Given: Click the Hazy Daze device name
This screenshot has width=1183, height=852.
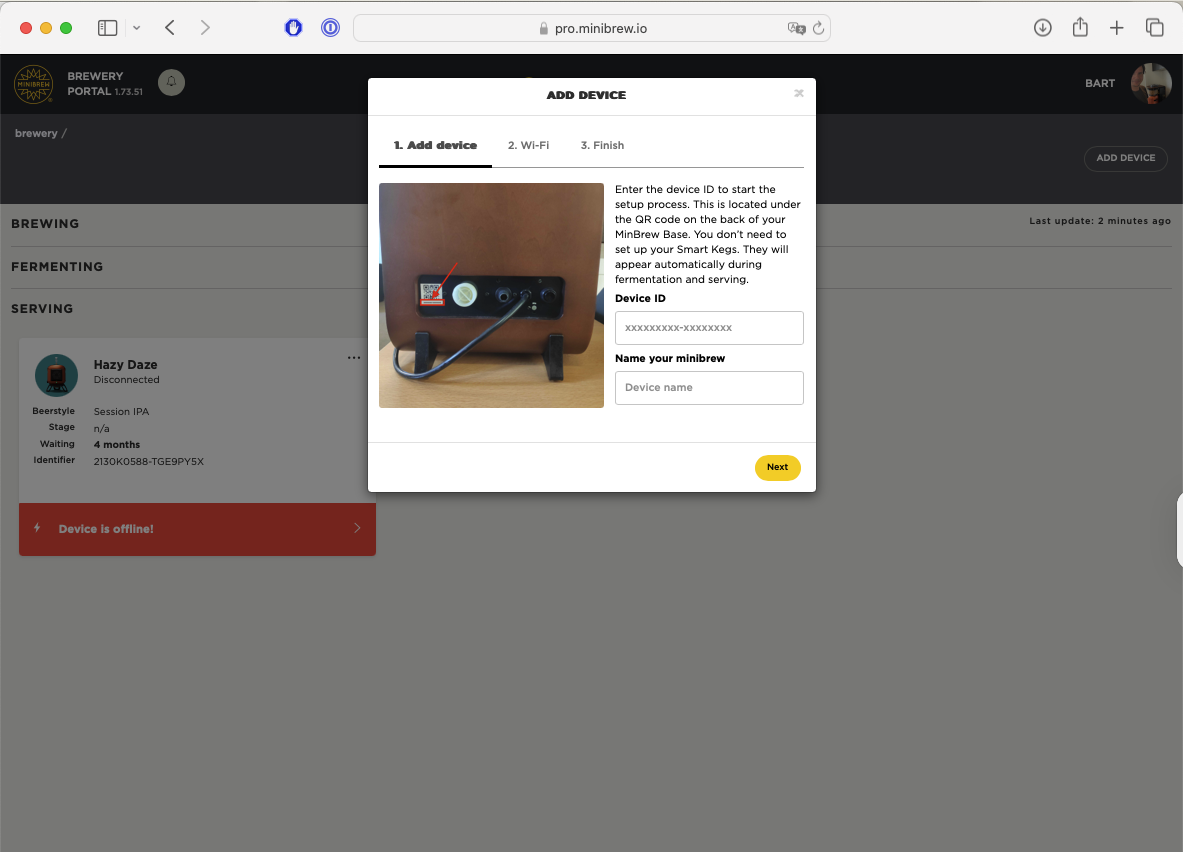Looking at the screenshot, I should pos(125,364).
